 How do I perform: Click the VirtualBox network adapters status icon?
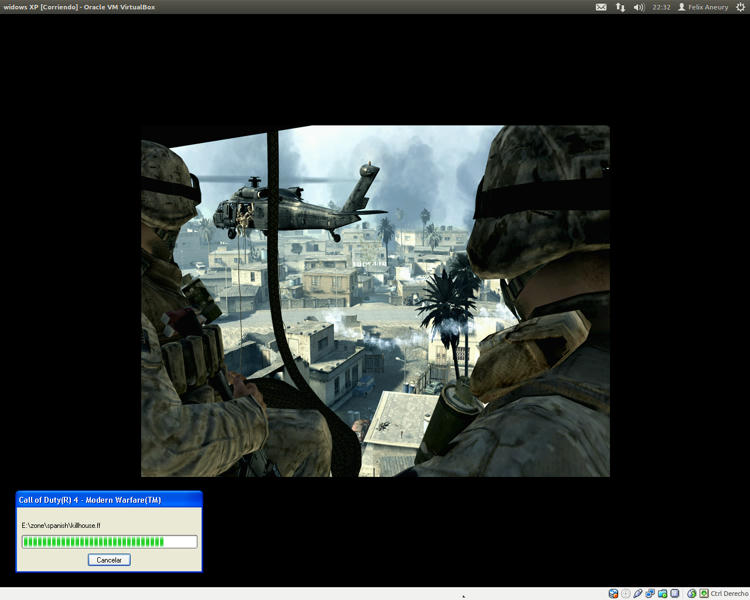[650, 594]
